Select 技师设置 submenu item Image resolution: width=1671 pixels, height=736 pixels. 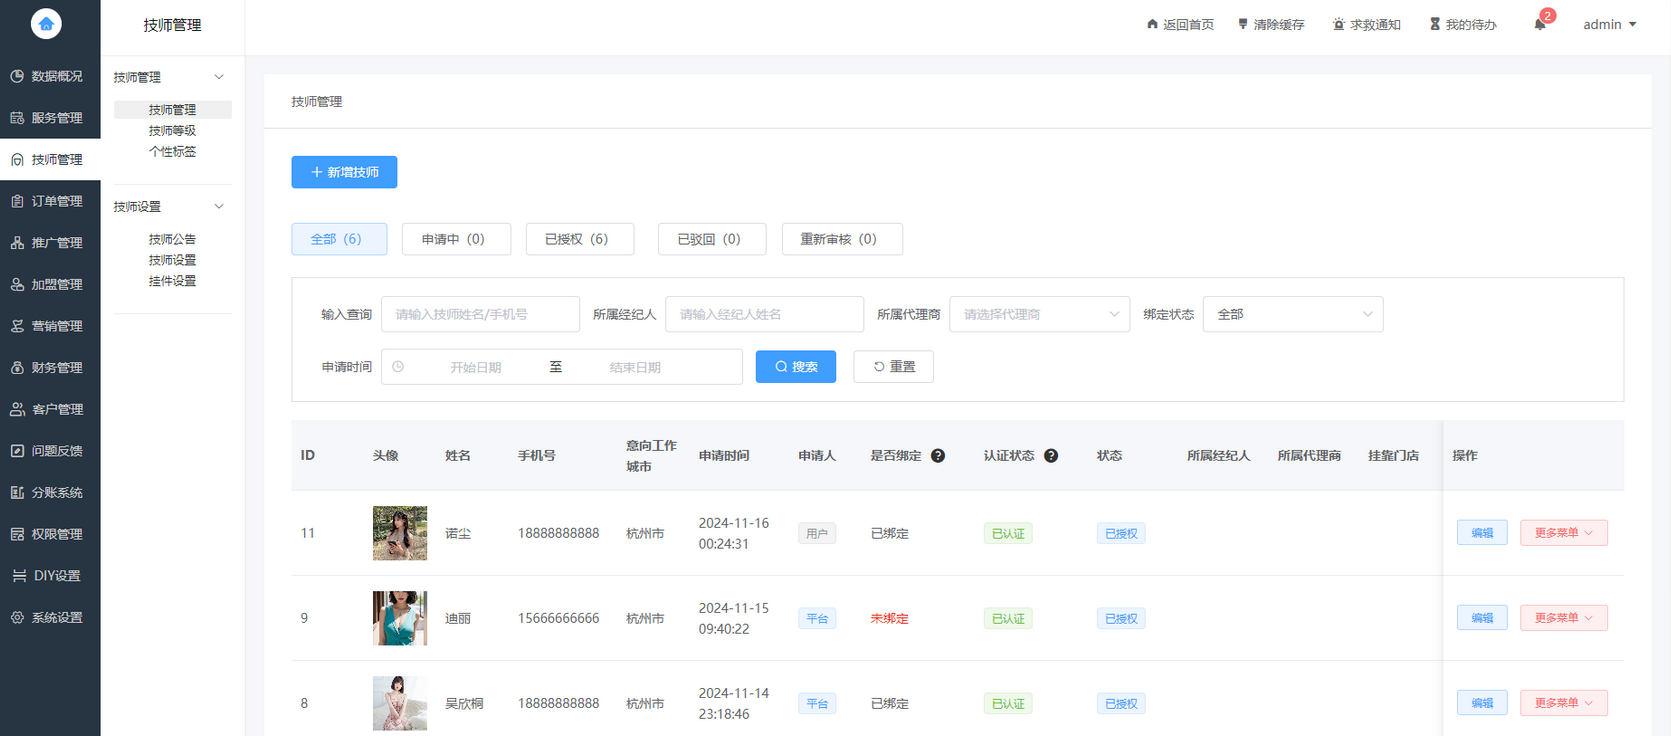click(x=173, y=260)
